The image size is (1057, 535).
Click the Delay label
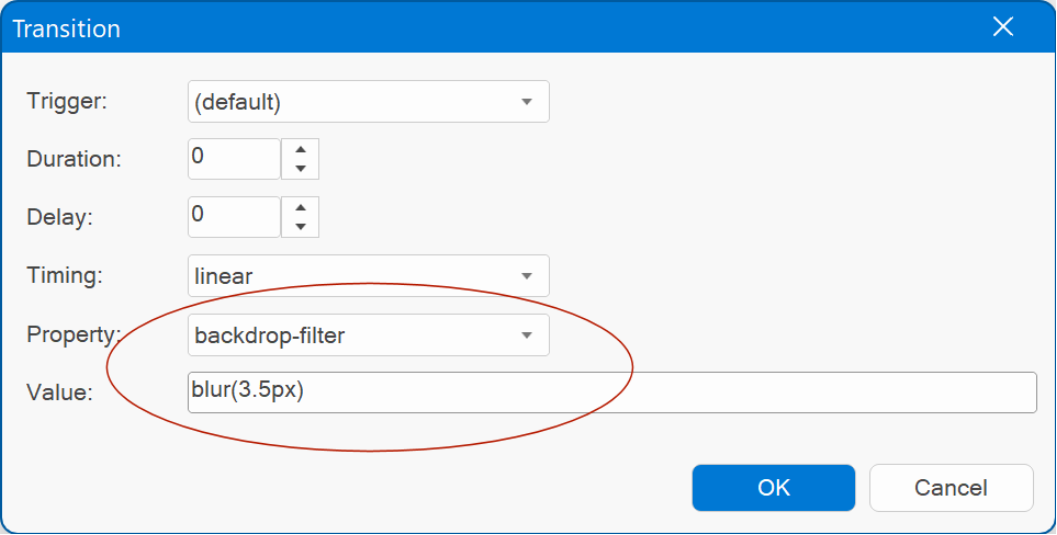(x=59, y=217)
